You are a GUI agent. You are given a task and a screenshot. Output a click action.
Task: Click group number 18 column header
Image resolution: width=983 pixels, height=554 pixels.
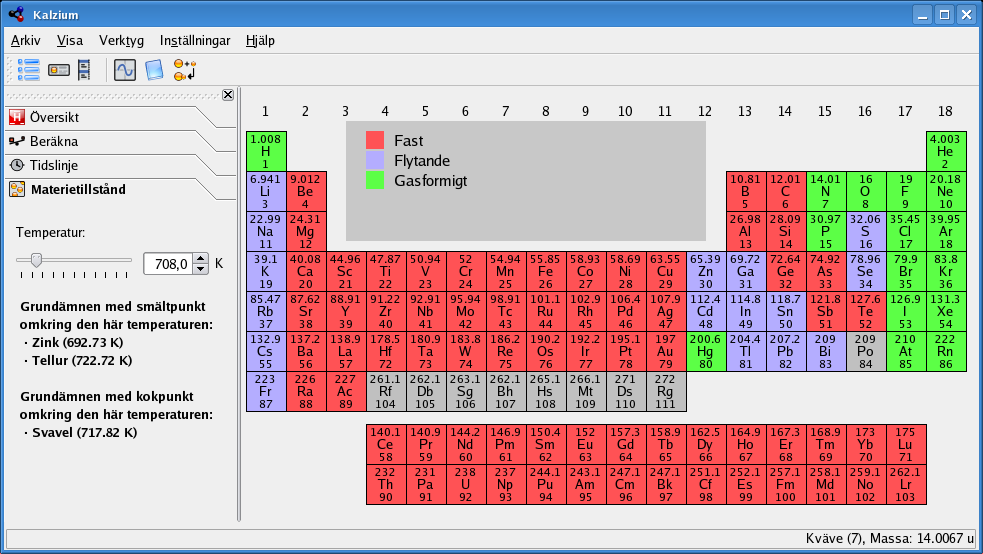coord(945,112)
